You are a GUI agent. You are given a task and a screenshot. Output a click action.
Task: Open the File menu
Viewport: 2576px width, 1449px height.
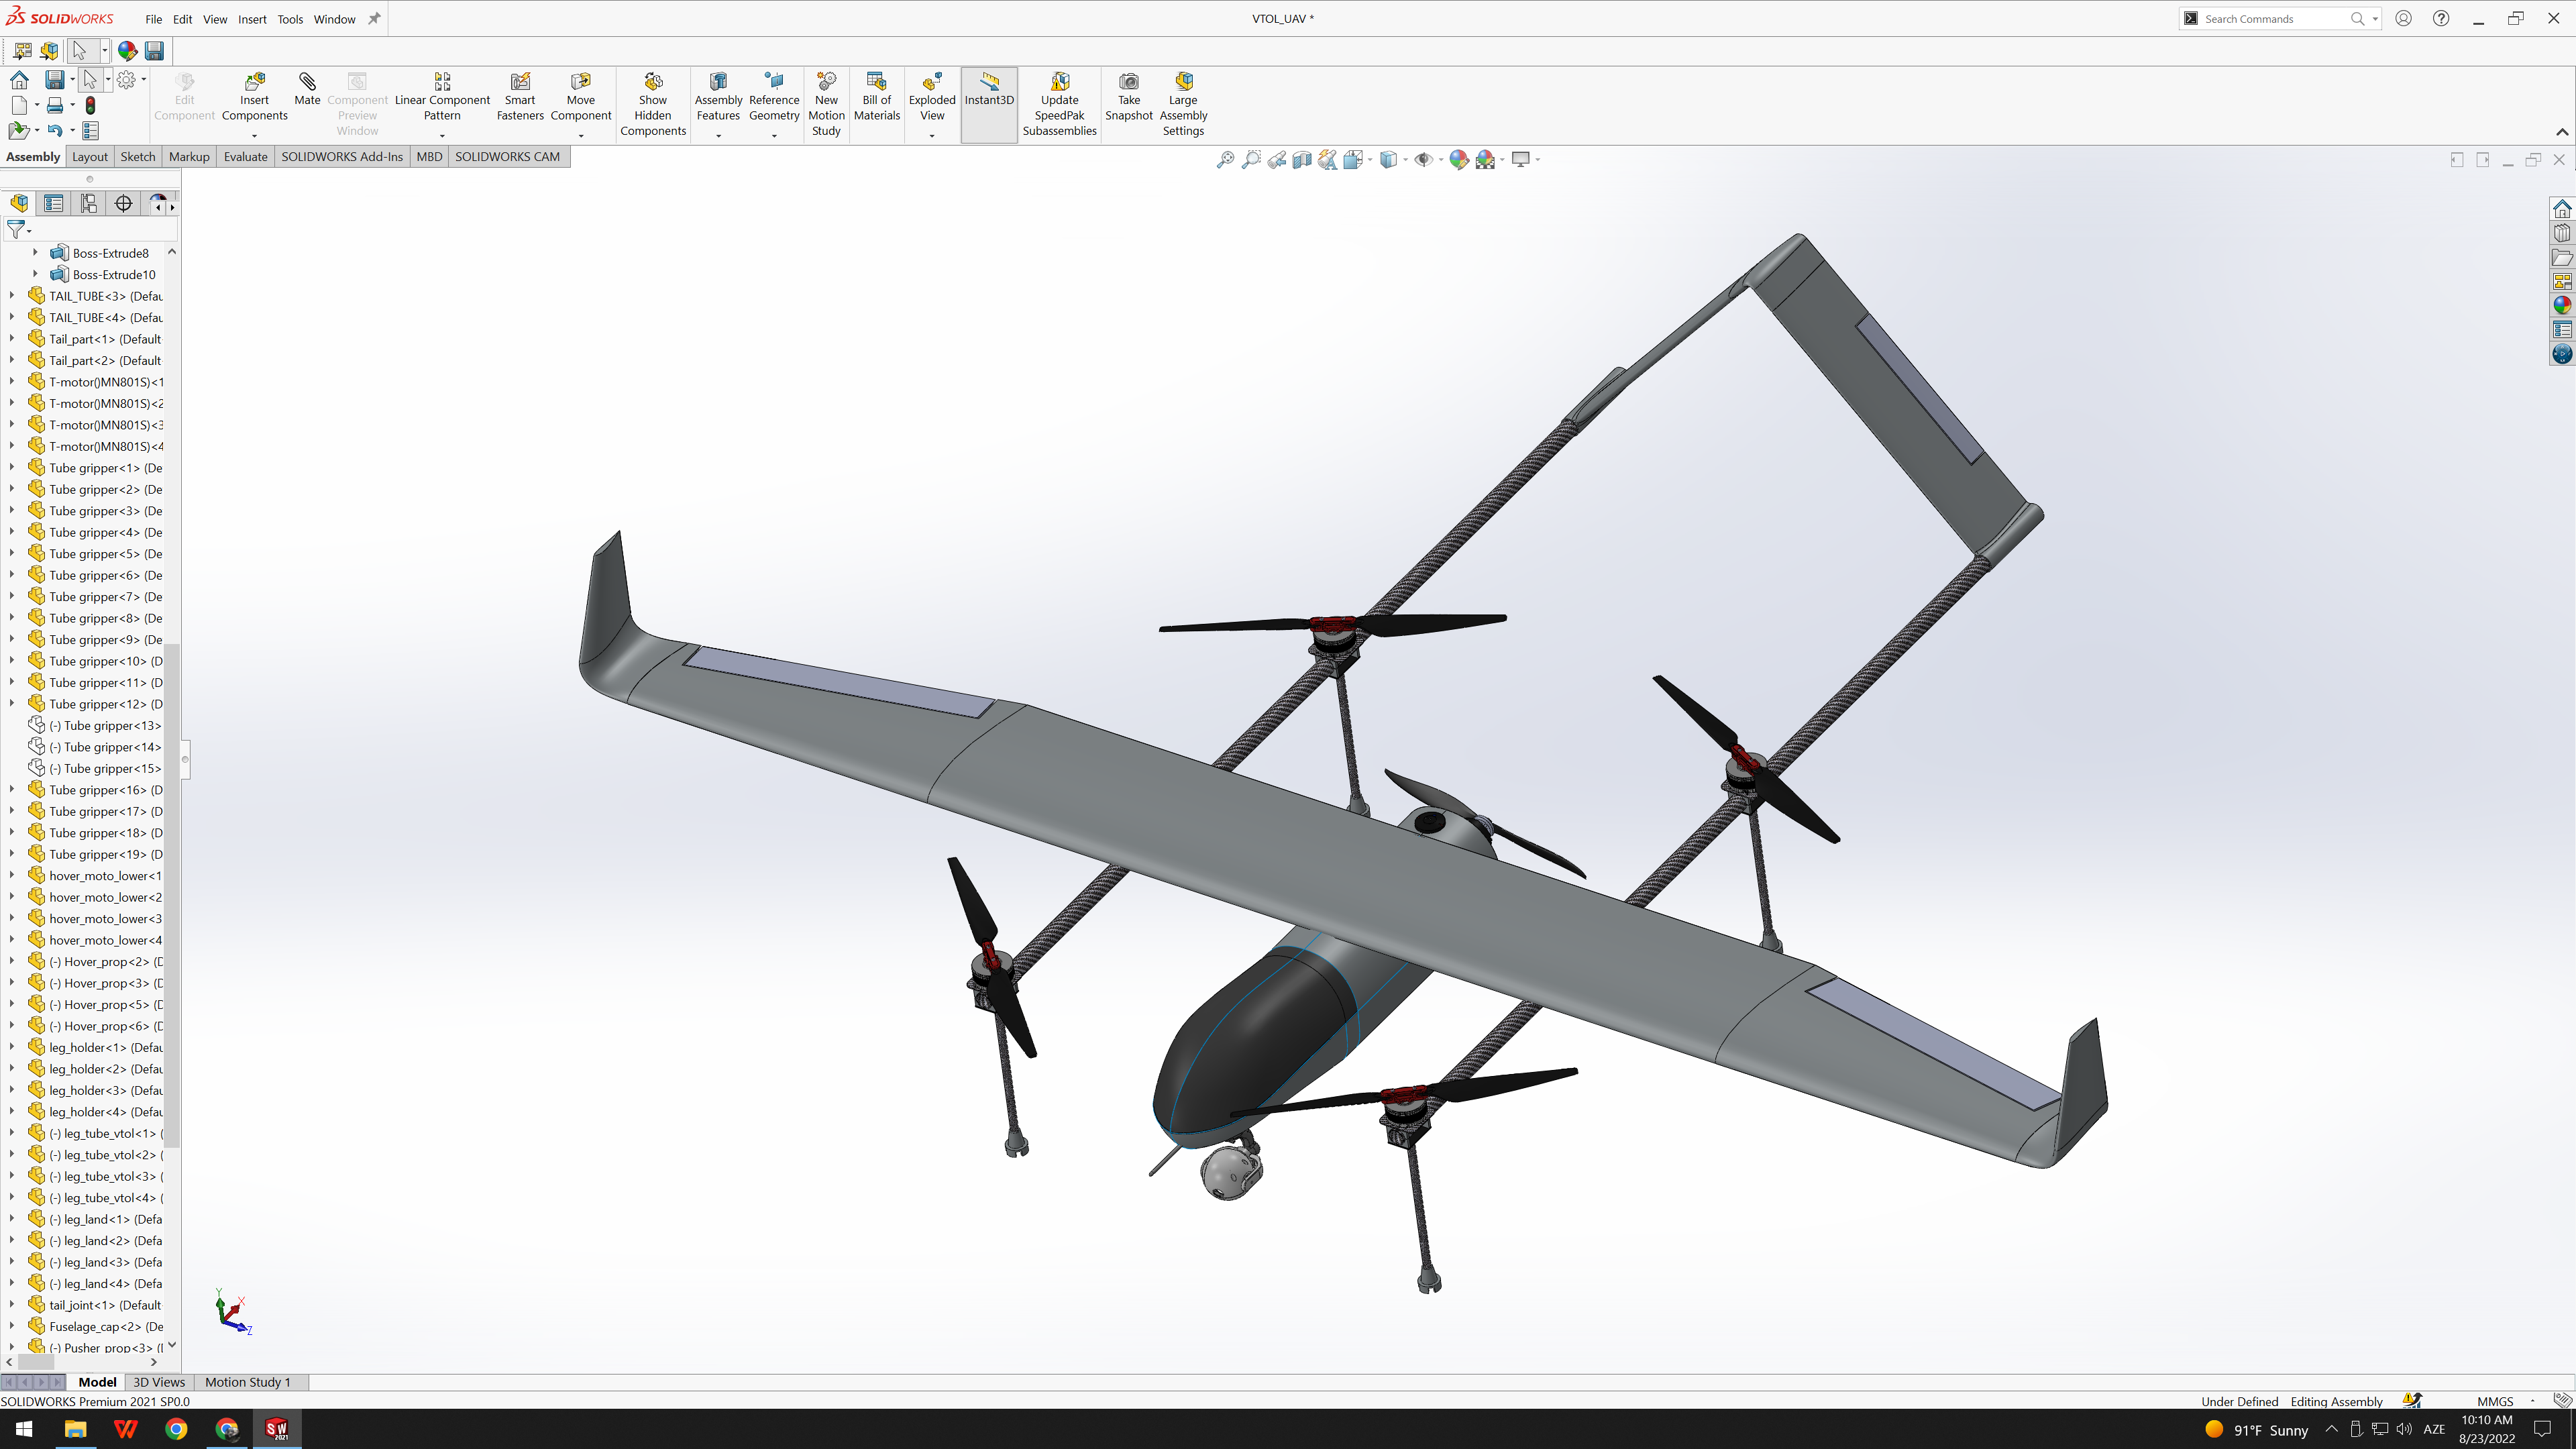click(153, 19)
